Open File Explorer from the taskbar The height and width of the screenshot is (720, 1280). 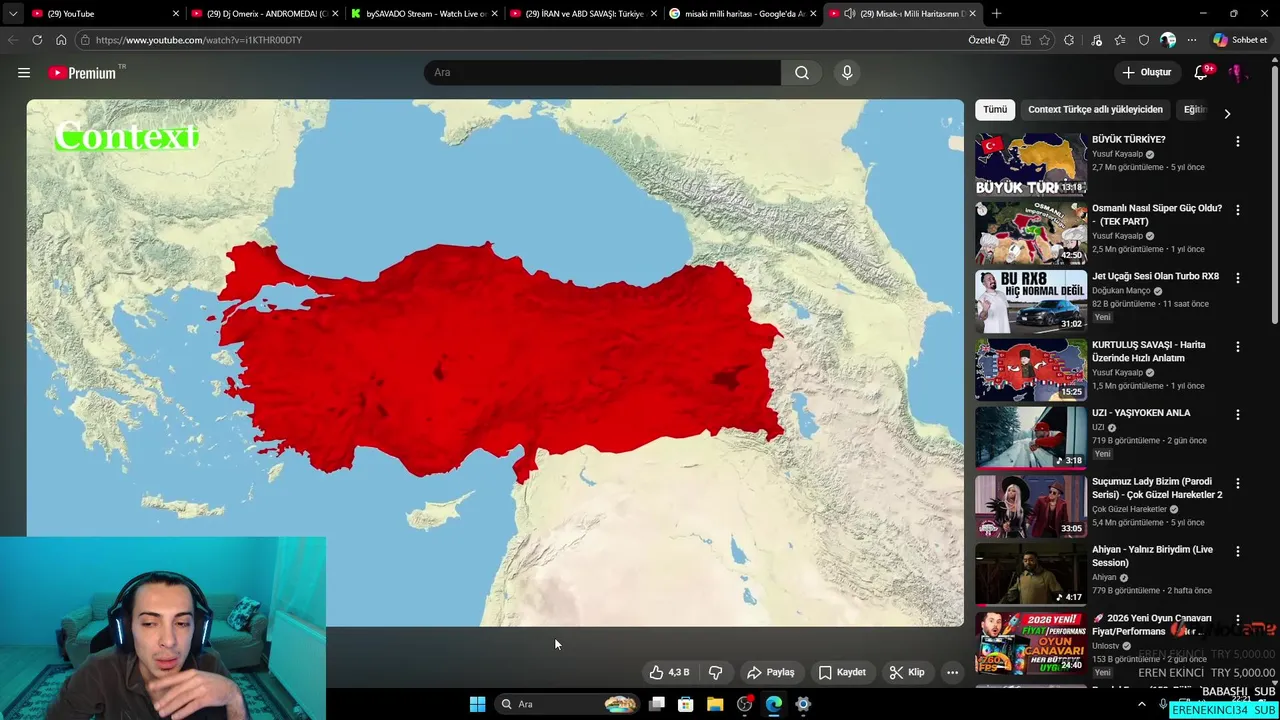pyautogui.click(x=715, y=704)
